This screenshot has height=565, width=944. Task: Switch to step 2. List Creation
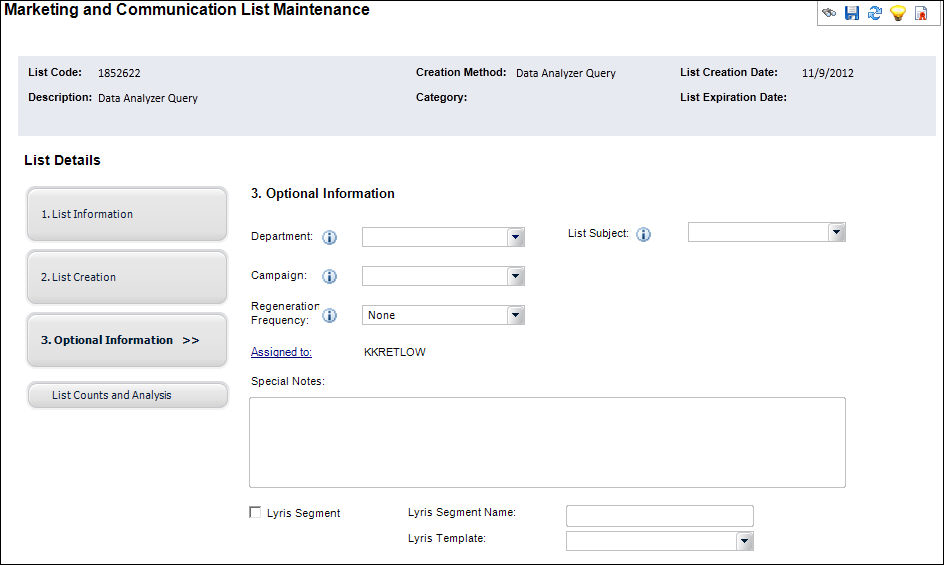127,277
